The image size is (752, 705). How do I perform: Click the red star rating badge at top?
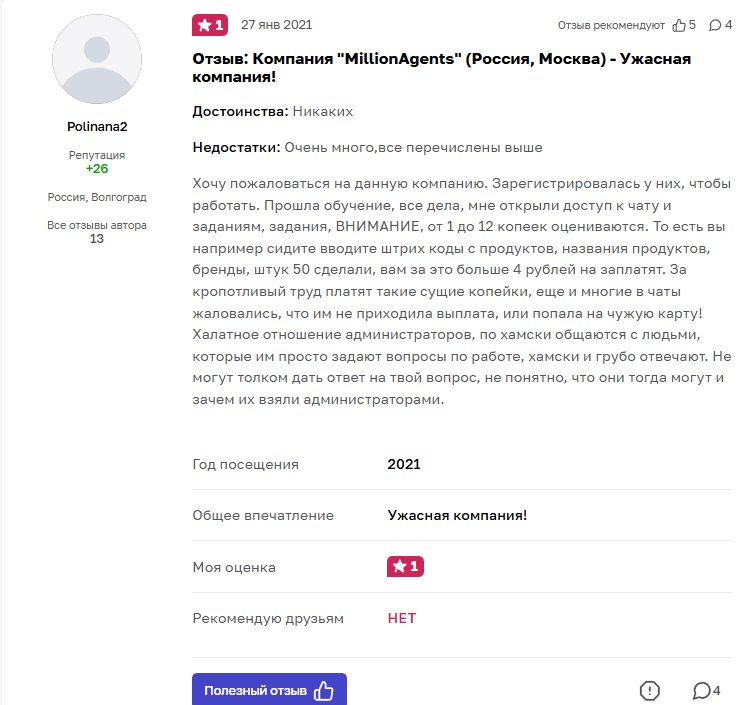click(x=210, y=25)
